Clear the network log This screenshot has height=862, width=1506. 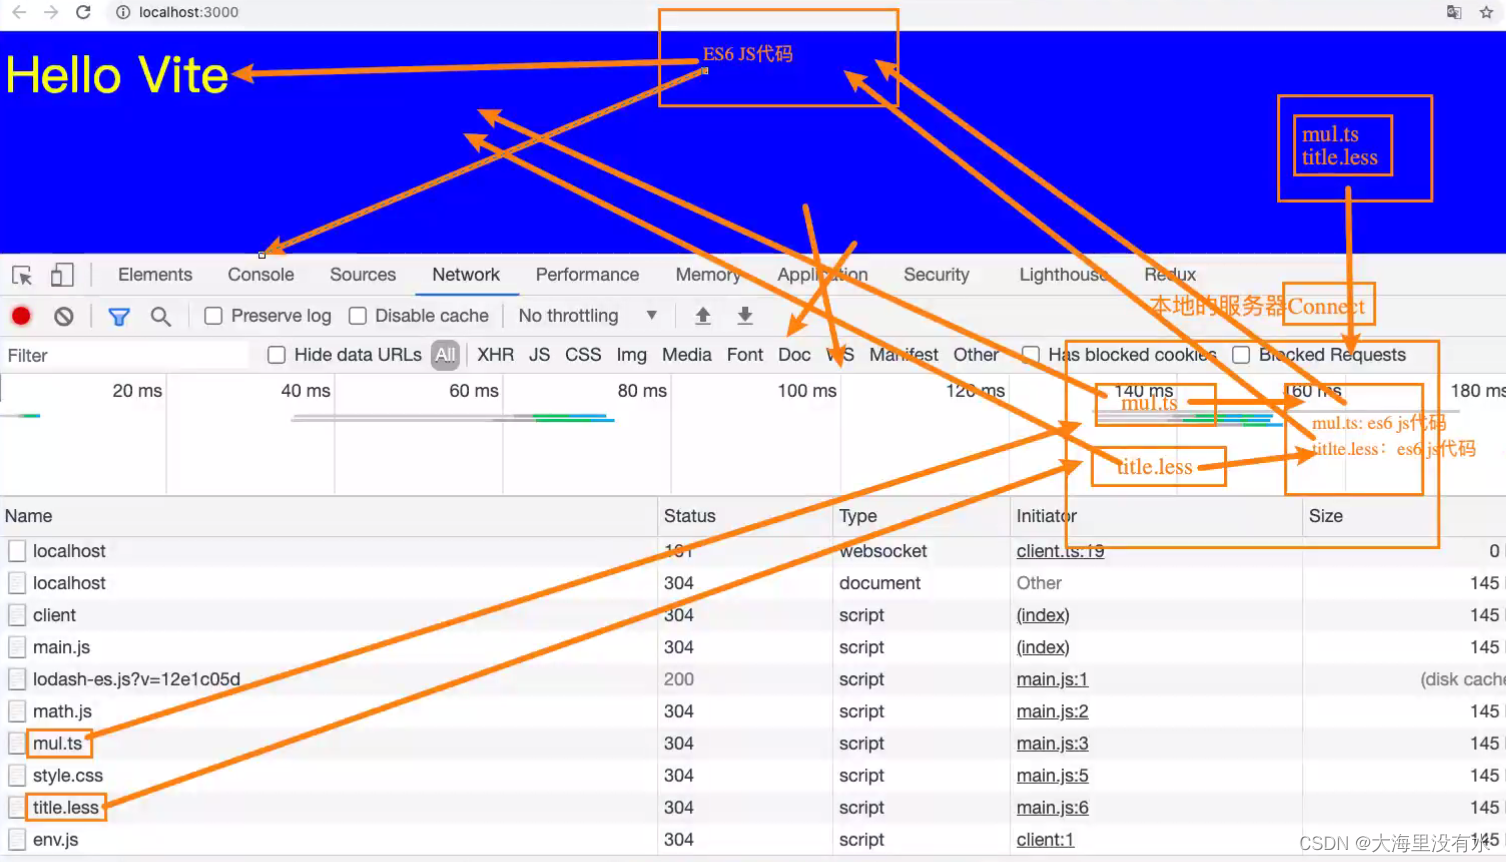point(64,316)
